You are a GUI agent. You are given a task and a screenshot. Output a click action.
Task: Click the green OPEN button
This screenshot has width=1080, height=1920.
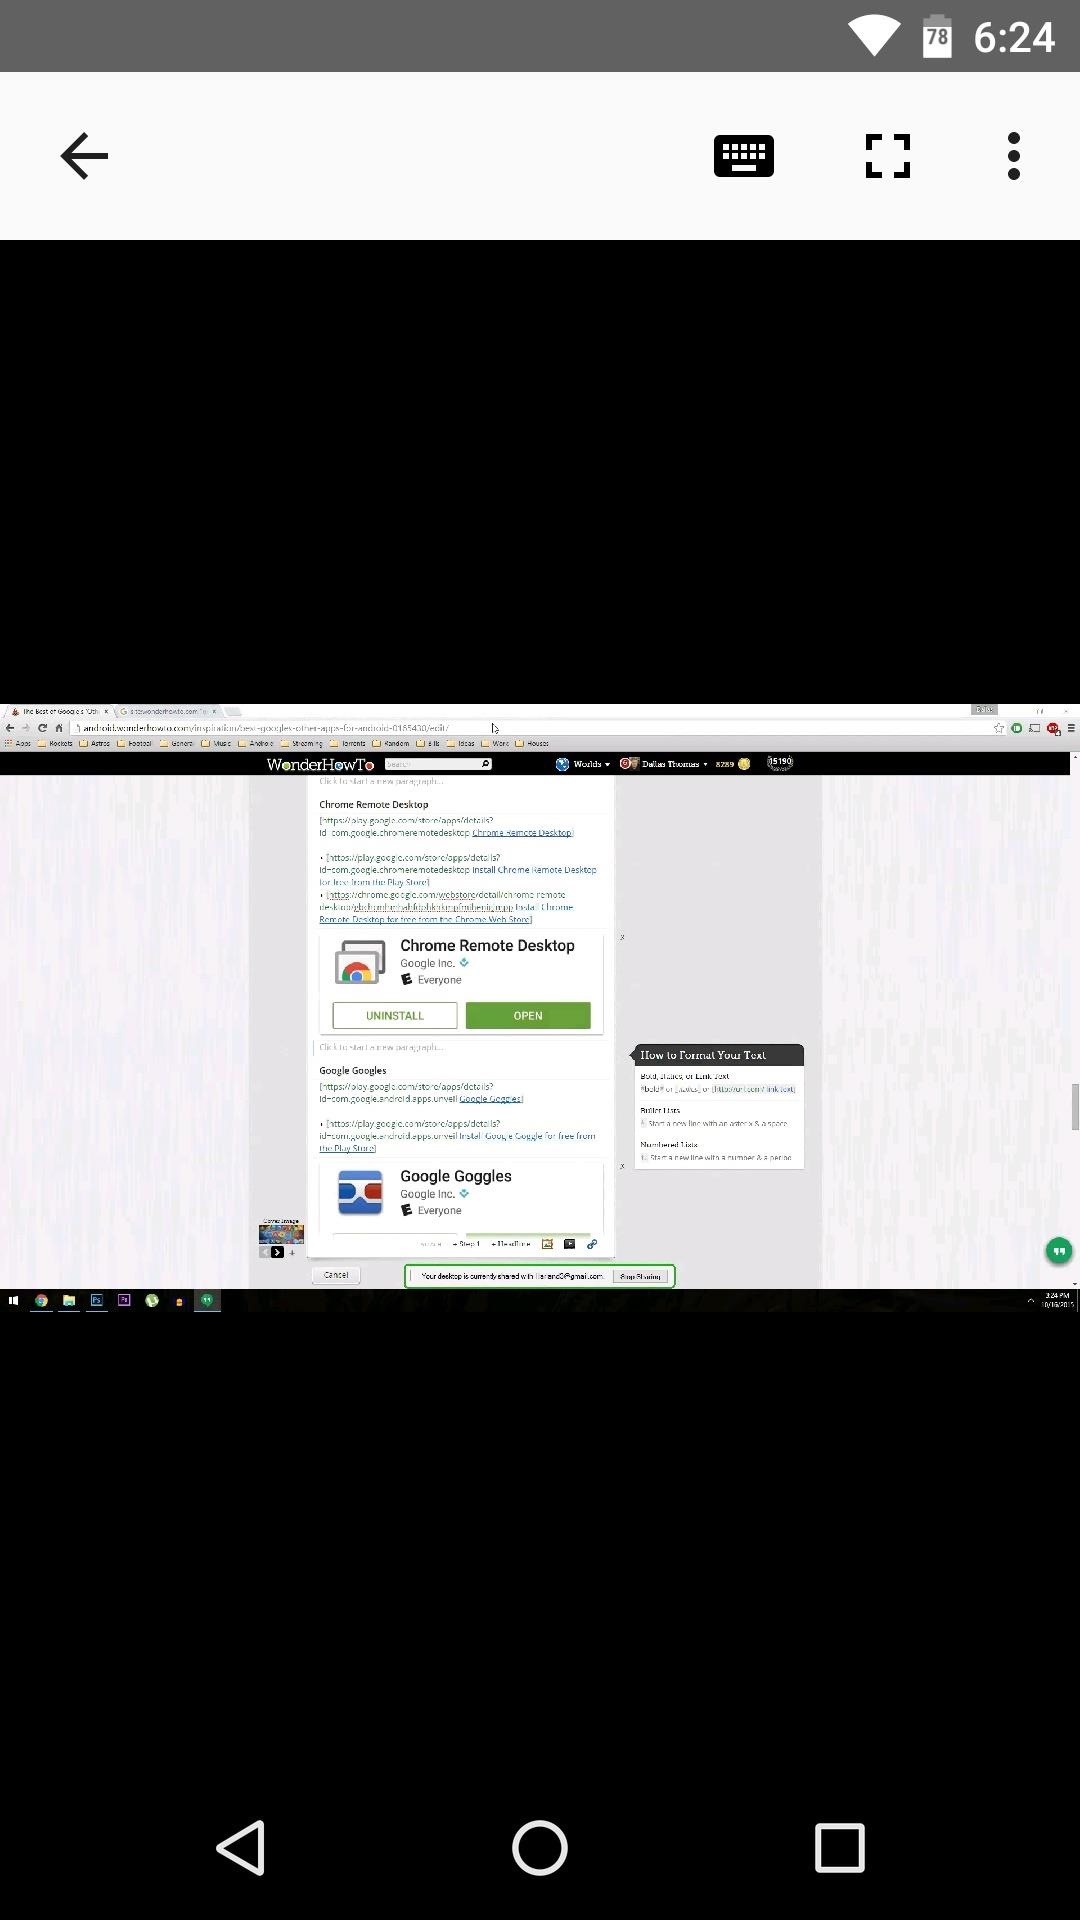(528, 1015)
